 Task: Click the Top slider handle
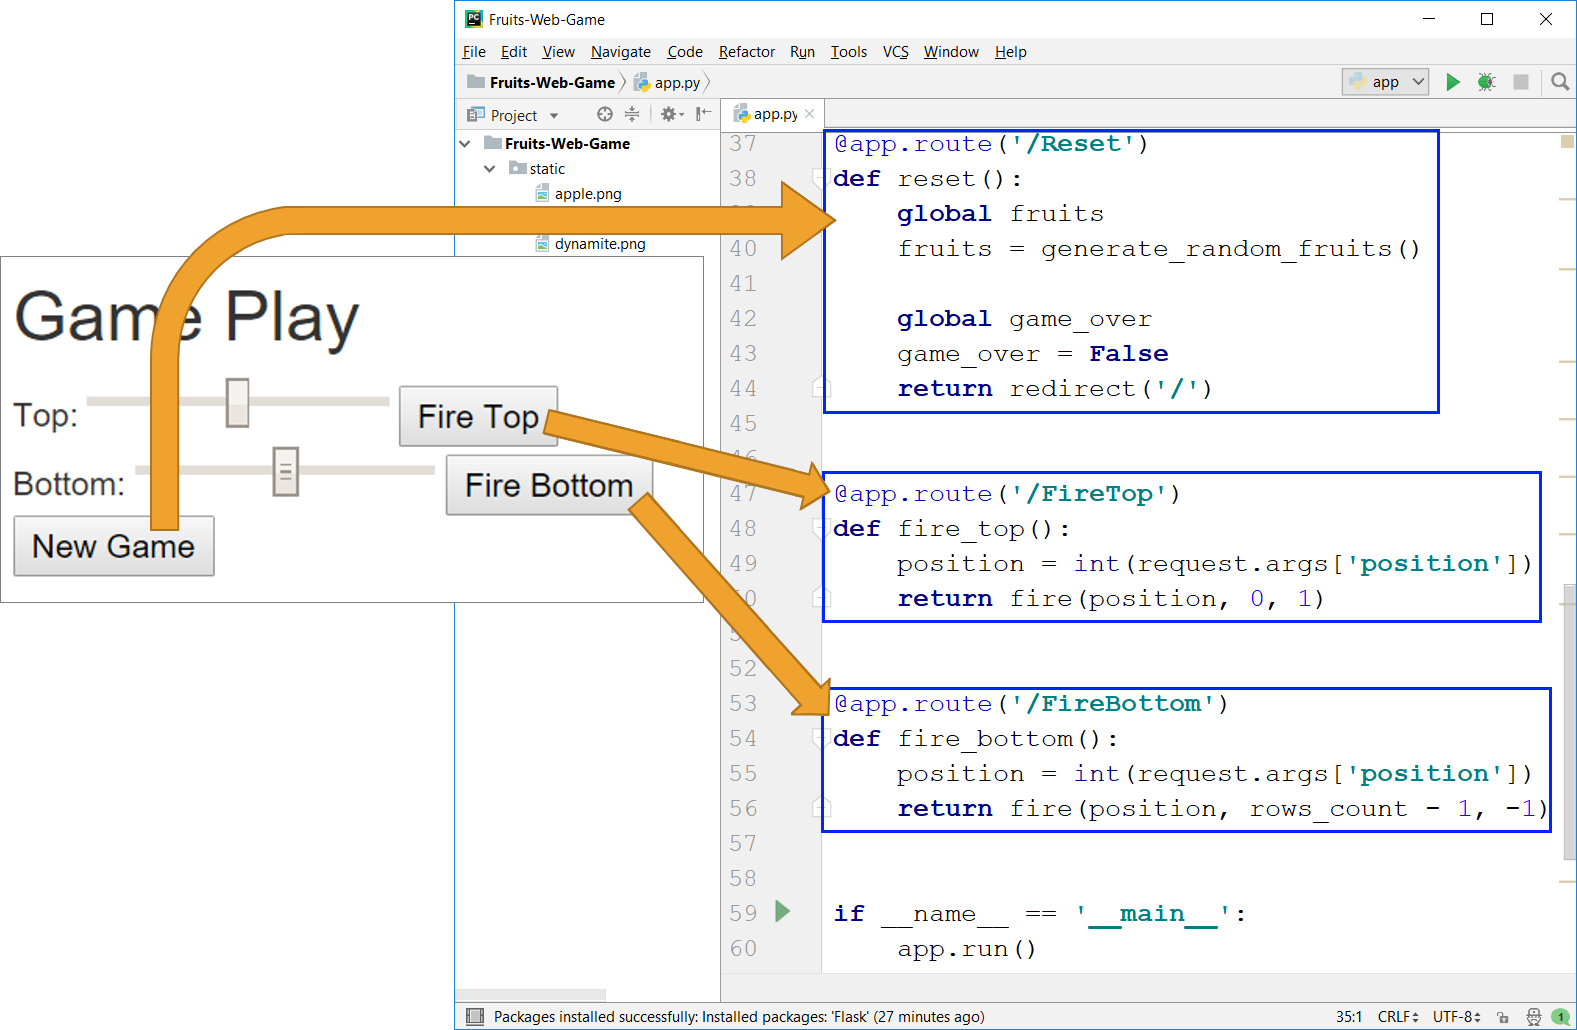coord(237,403)
